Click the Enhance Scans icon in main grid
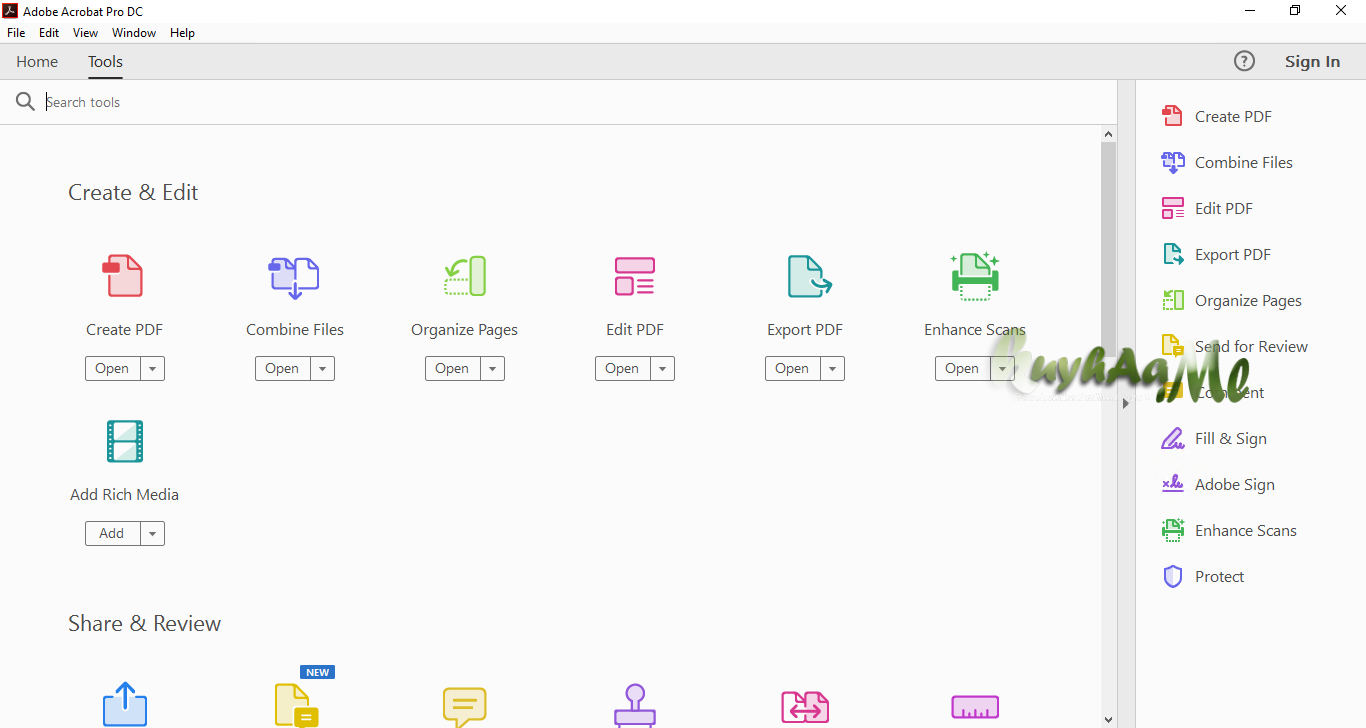 click(974, 276)
